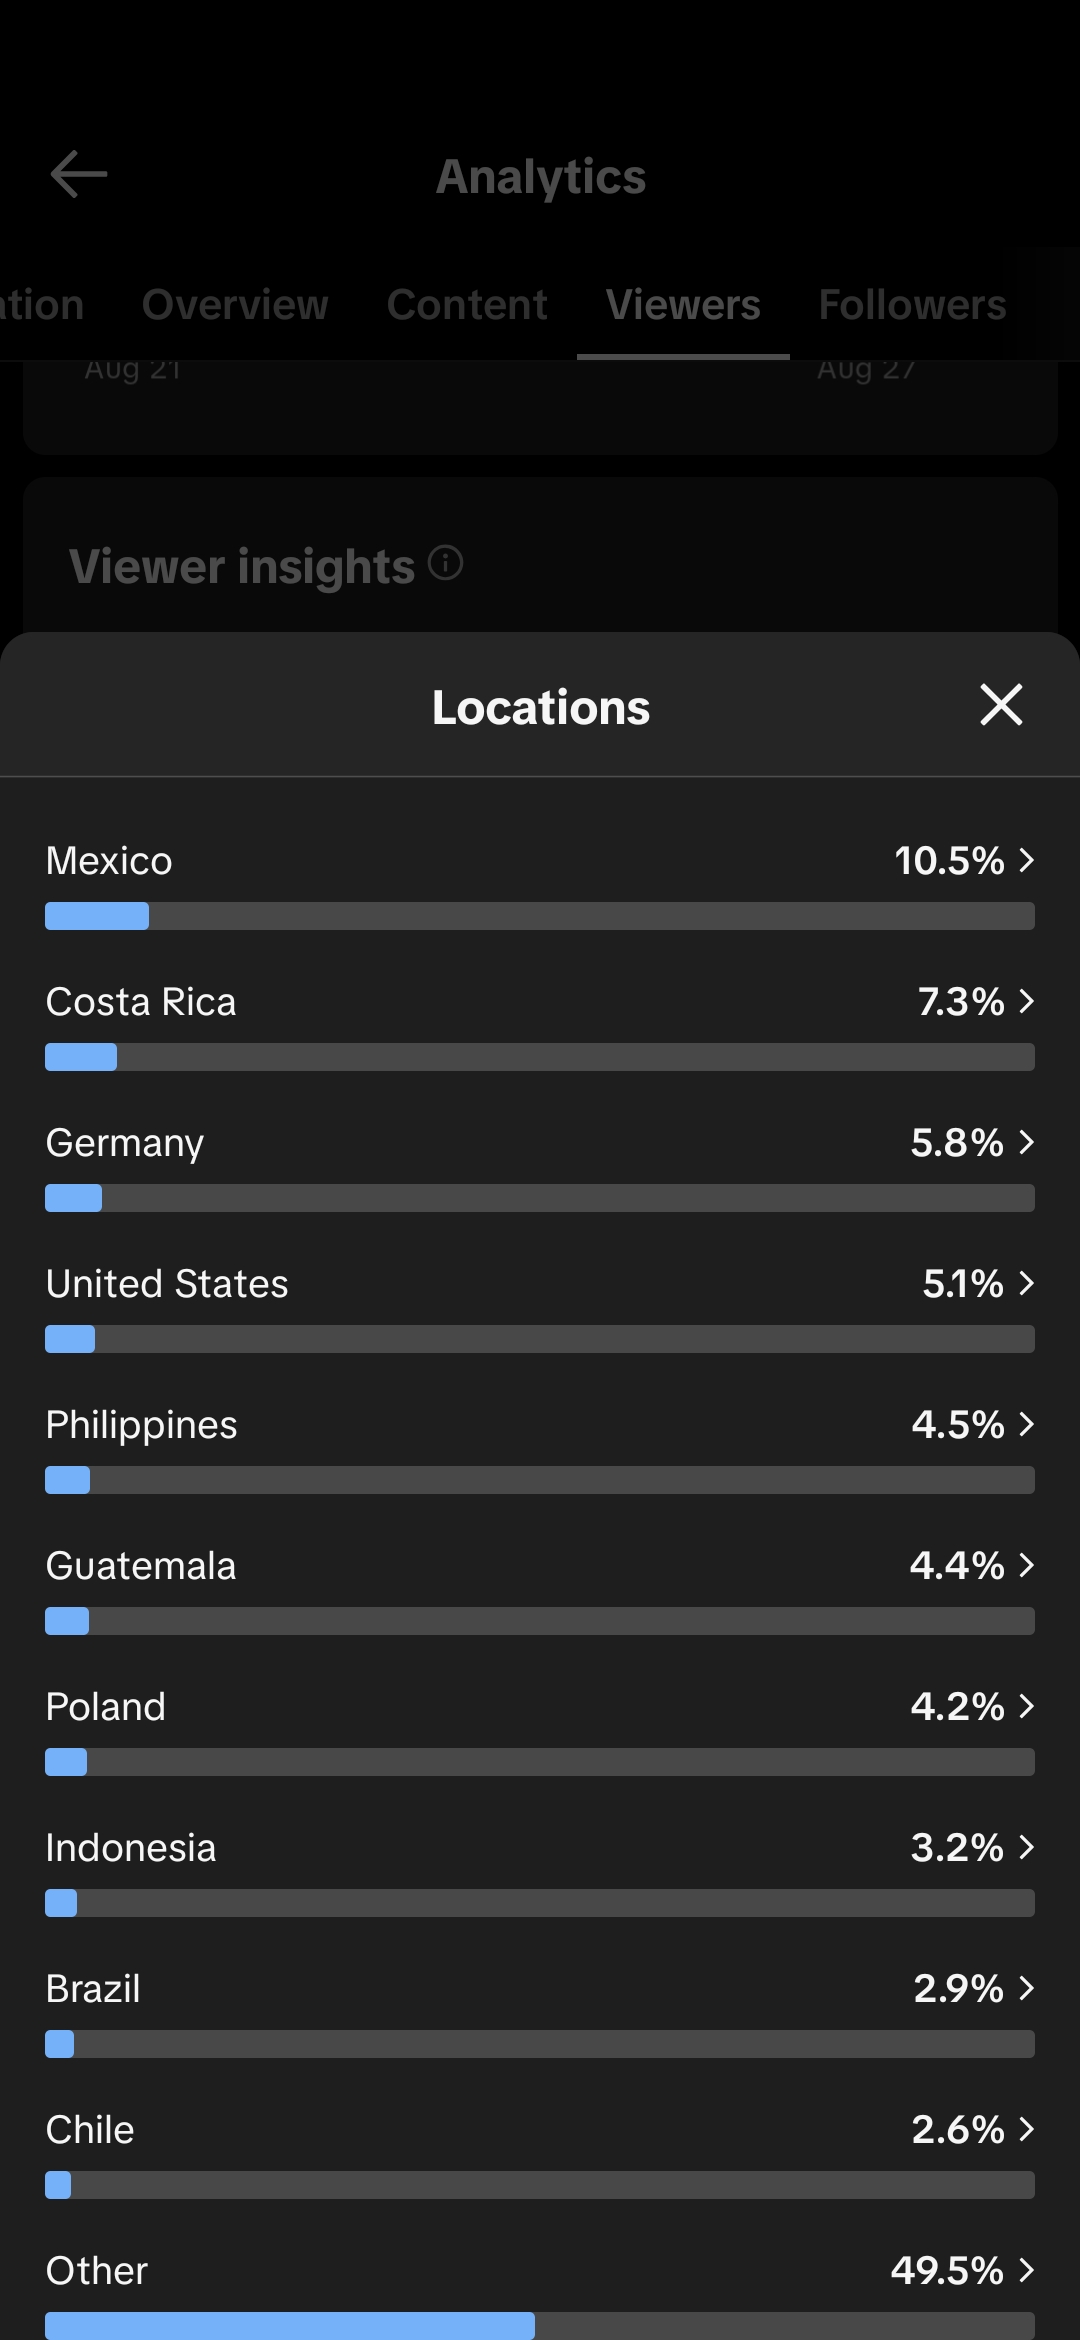The height and width of the screenshot is (2340, 1080).
Task: Tap the Locations panel title
Action: (541, 707)
